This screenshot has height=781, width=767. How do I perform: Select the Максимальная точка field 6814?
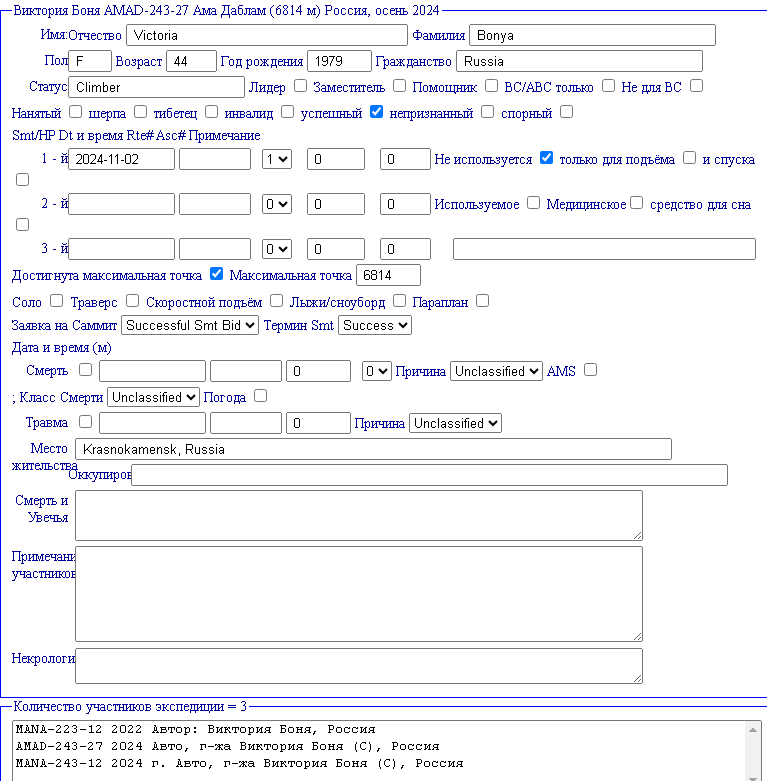388,275
